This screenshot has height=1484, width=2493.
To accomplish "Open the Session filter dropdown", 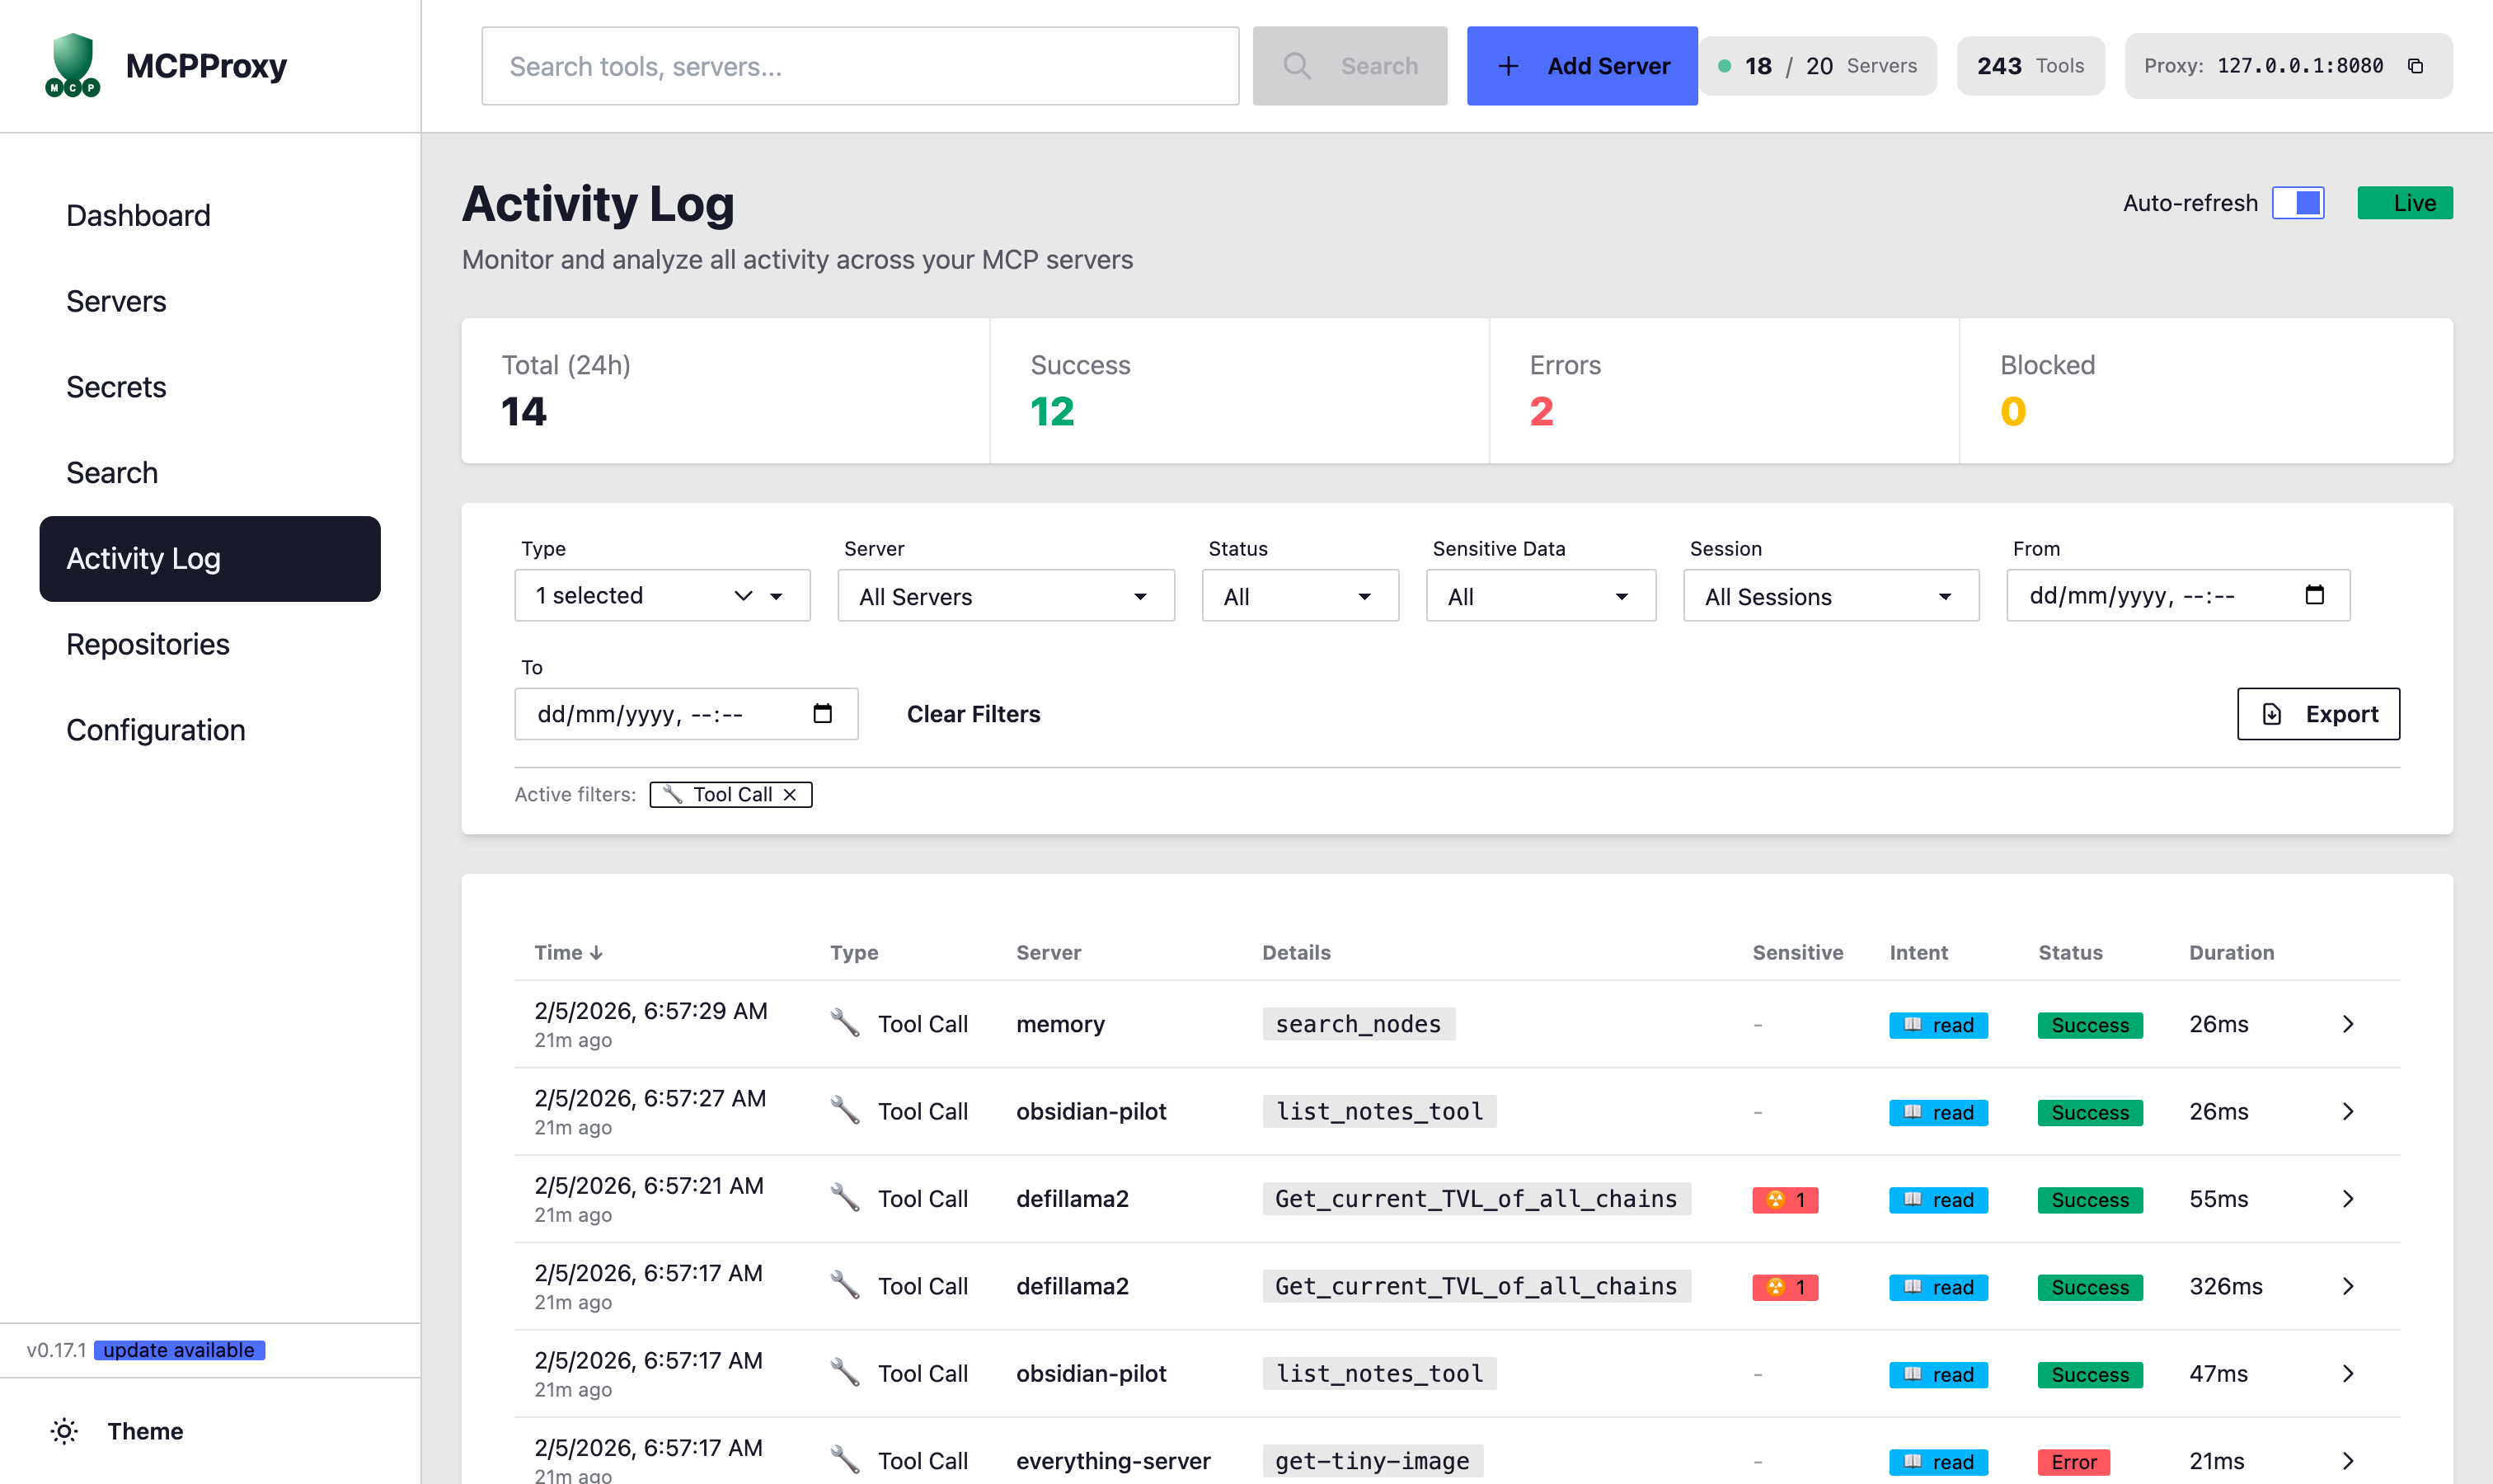I will pos(1831,596).
